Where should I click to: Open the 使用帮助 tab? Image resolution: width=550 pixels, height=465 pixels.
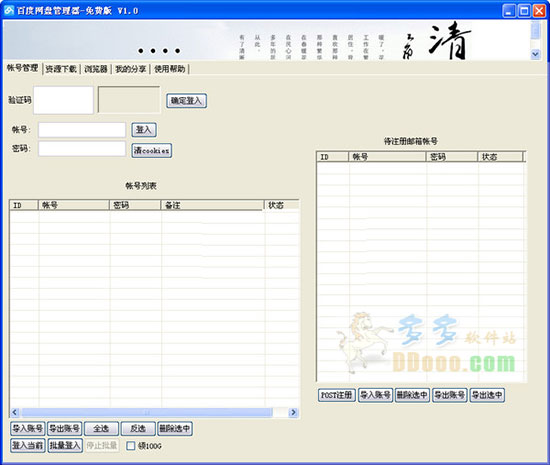(169, 69)
